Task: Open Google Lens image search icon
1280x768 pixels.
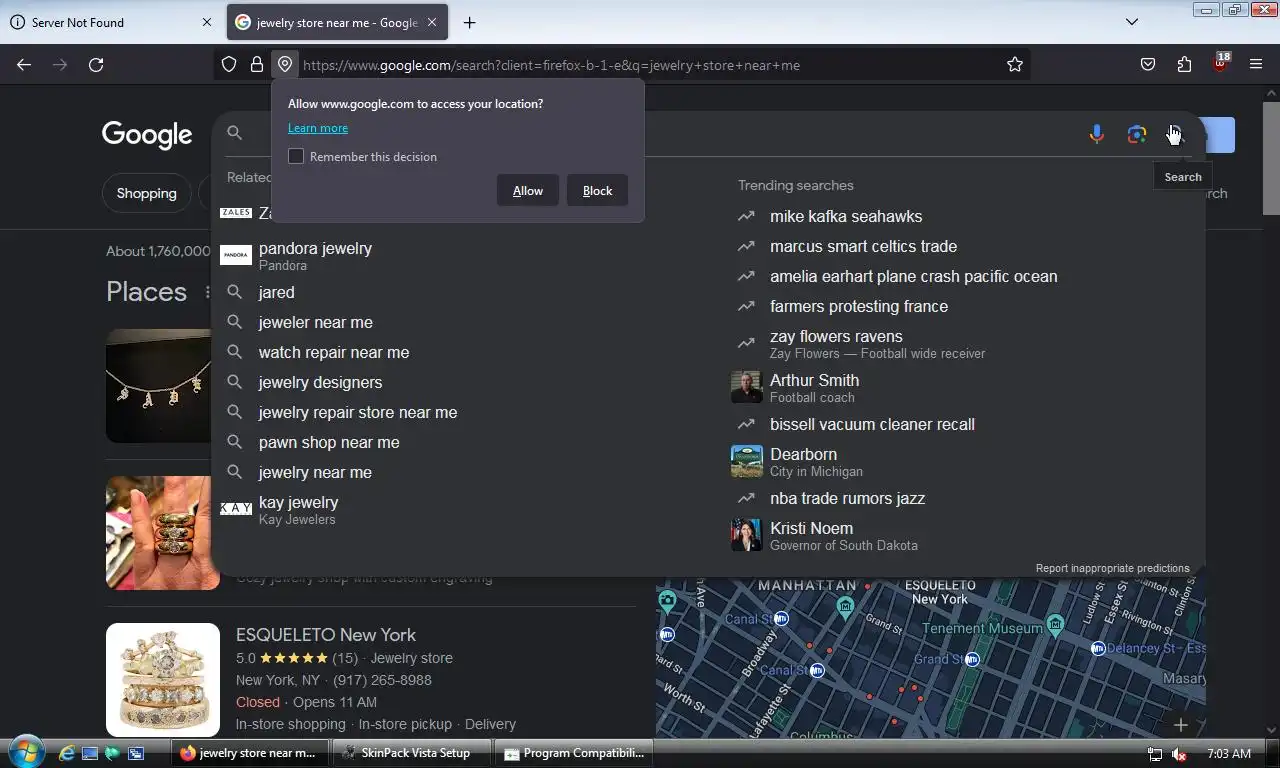Action: pyautogui.click(x=1136, y=134)
